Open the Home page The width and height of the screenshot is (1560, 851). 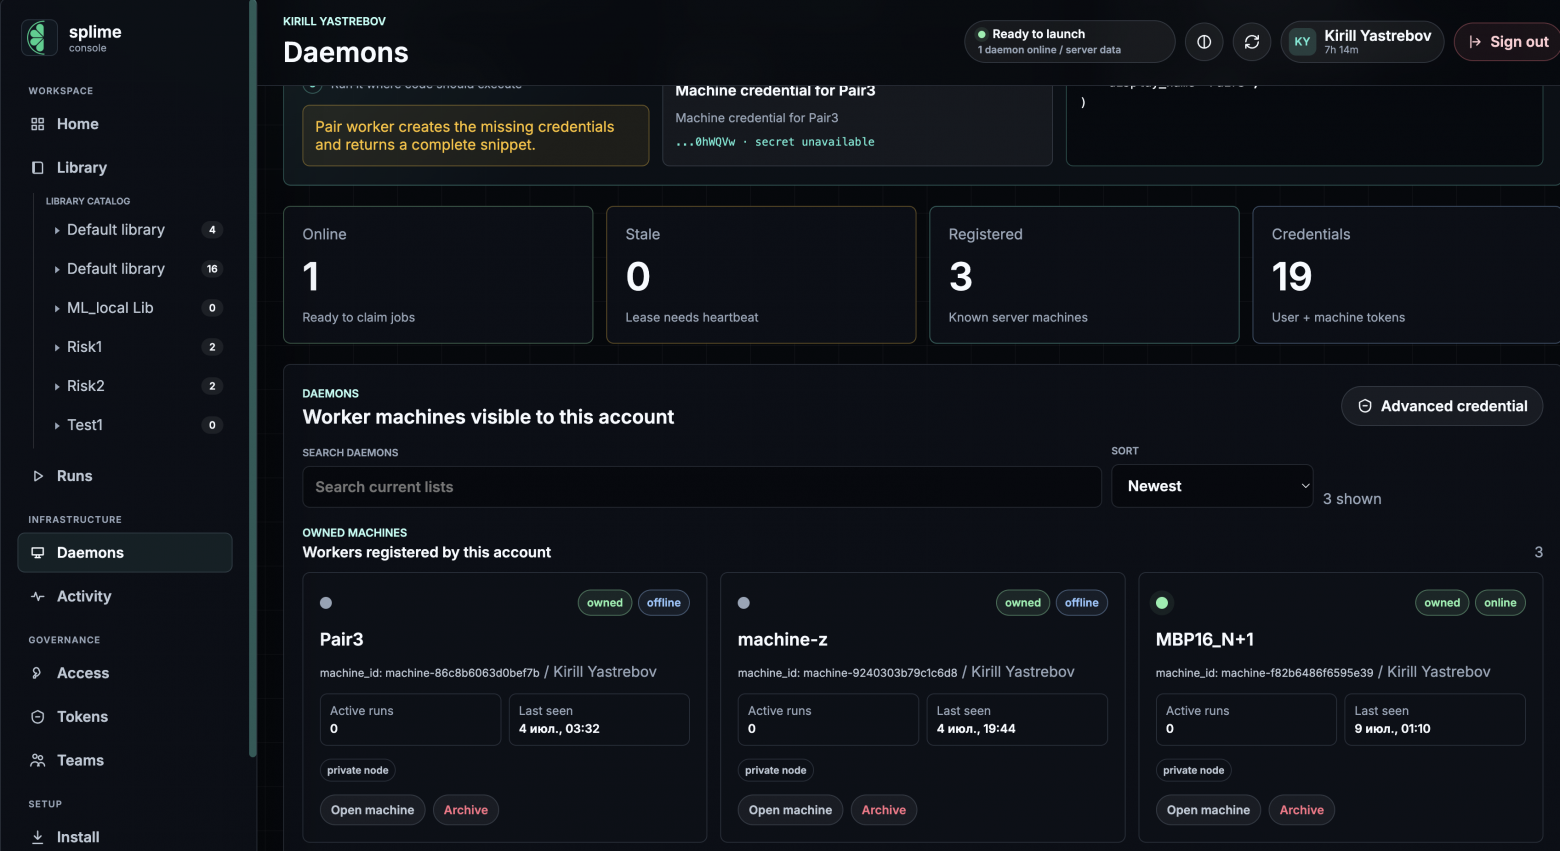pos(125,124)
